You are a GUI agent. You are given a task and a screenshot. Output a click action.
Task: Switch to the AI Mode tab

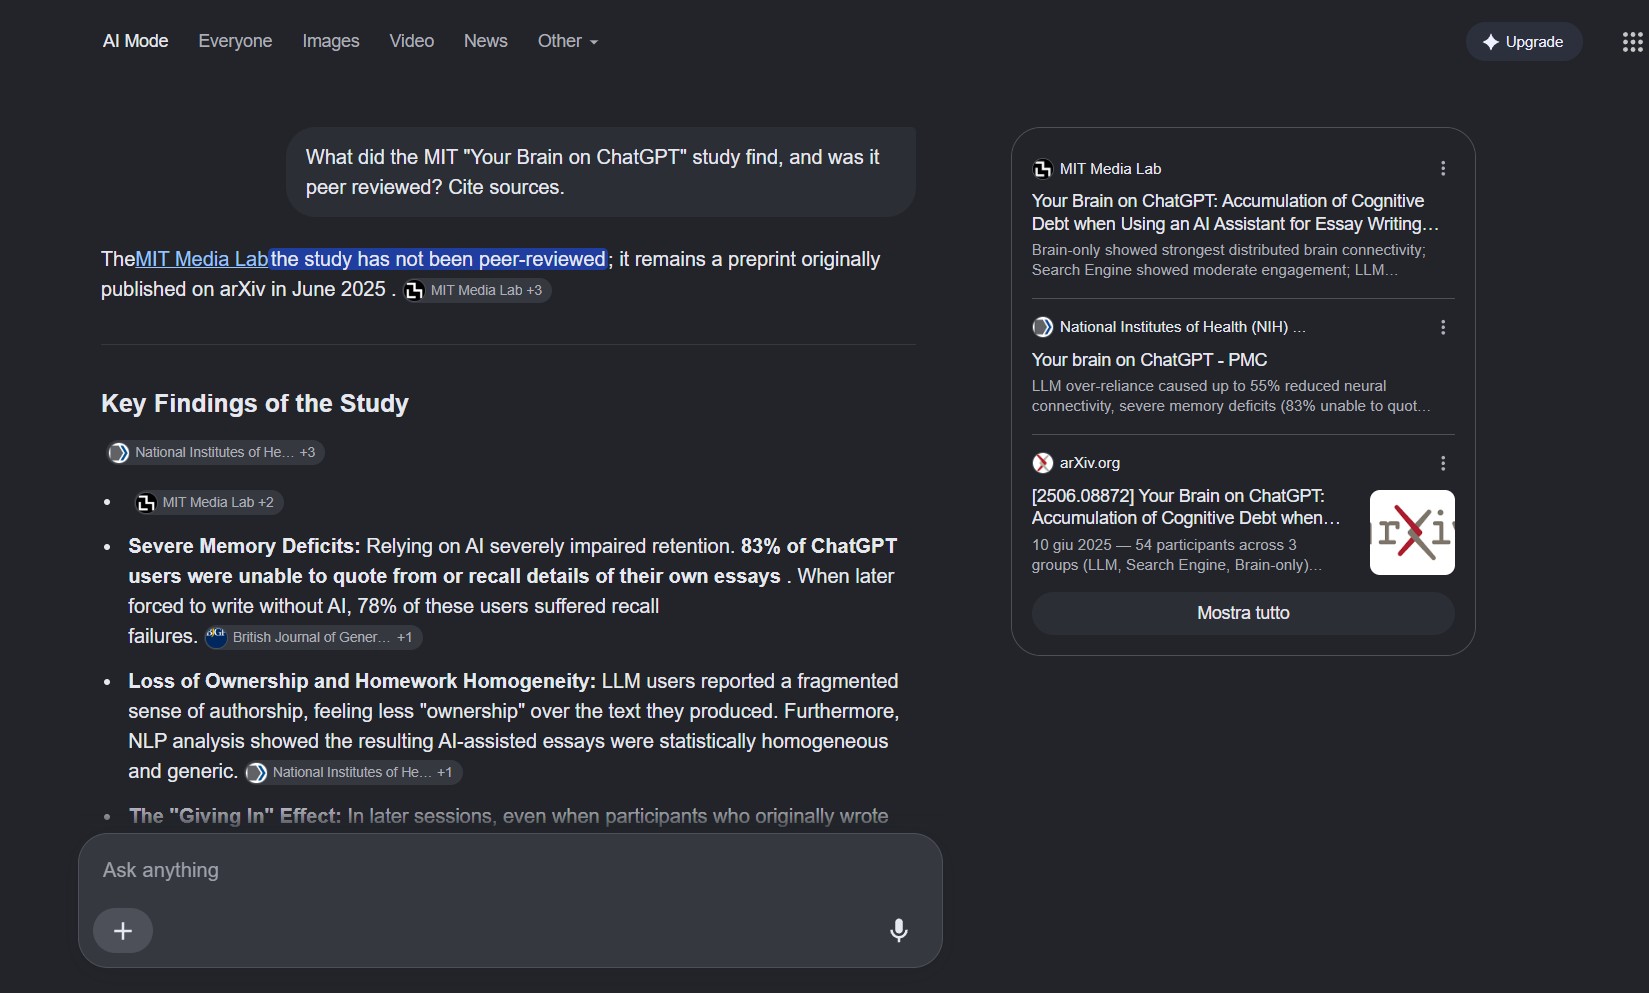click(136, 41)
